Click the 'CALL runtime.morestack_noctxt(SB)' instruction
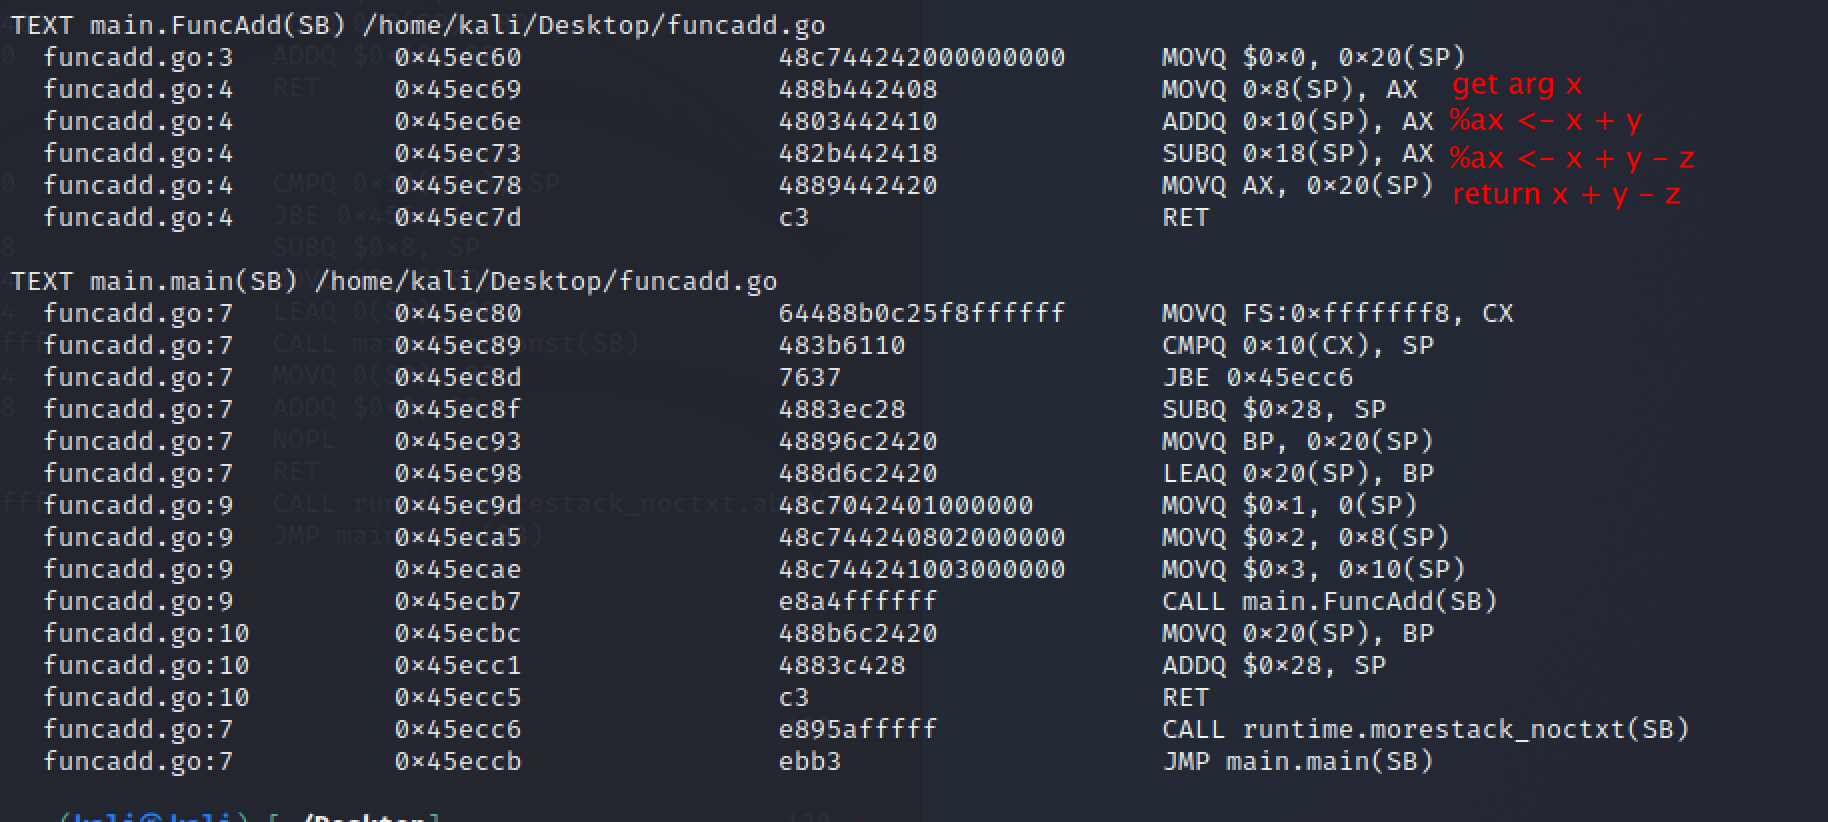The width and height of the screenshot is (1828, 822). [1425, 729]
